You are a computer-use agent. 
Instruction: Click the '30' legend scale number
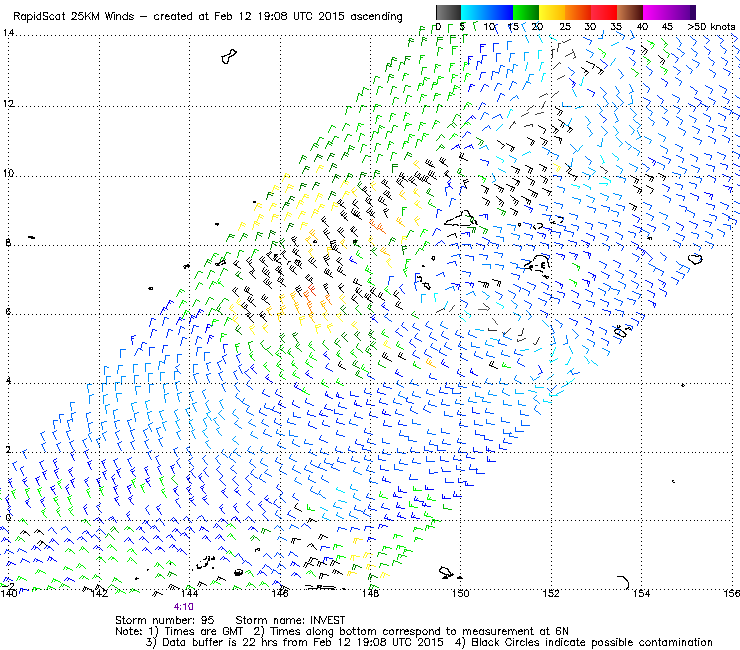click(590, 26)
